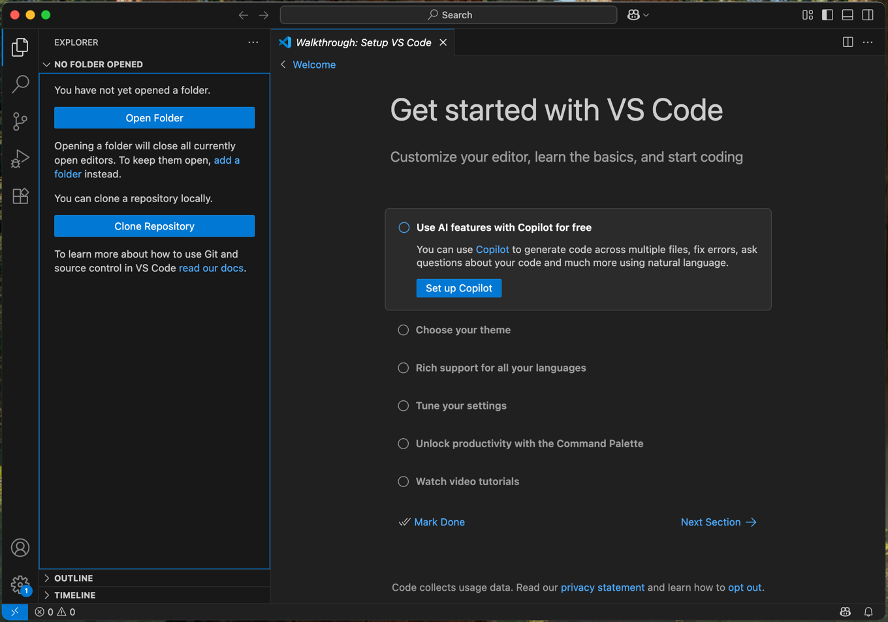The height and width of the screenshot is (622, 888).
Task: Follow the add a folder link
Action: [x=227, y=160]
